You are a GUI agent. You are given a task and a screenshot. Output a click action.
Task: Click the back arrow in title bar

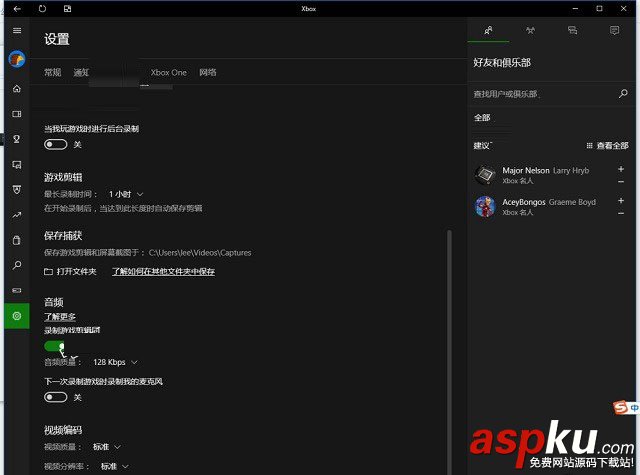[x=17, y=9]
